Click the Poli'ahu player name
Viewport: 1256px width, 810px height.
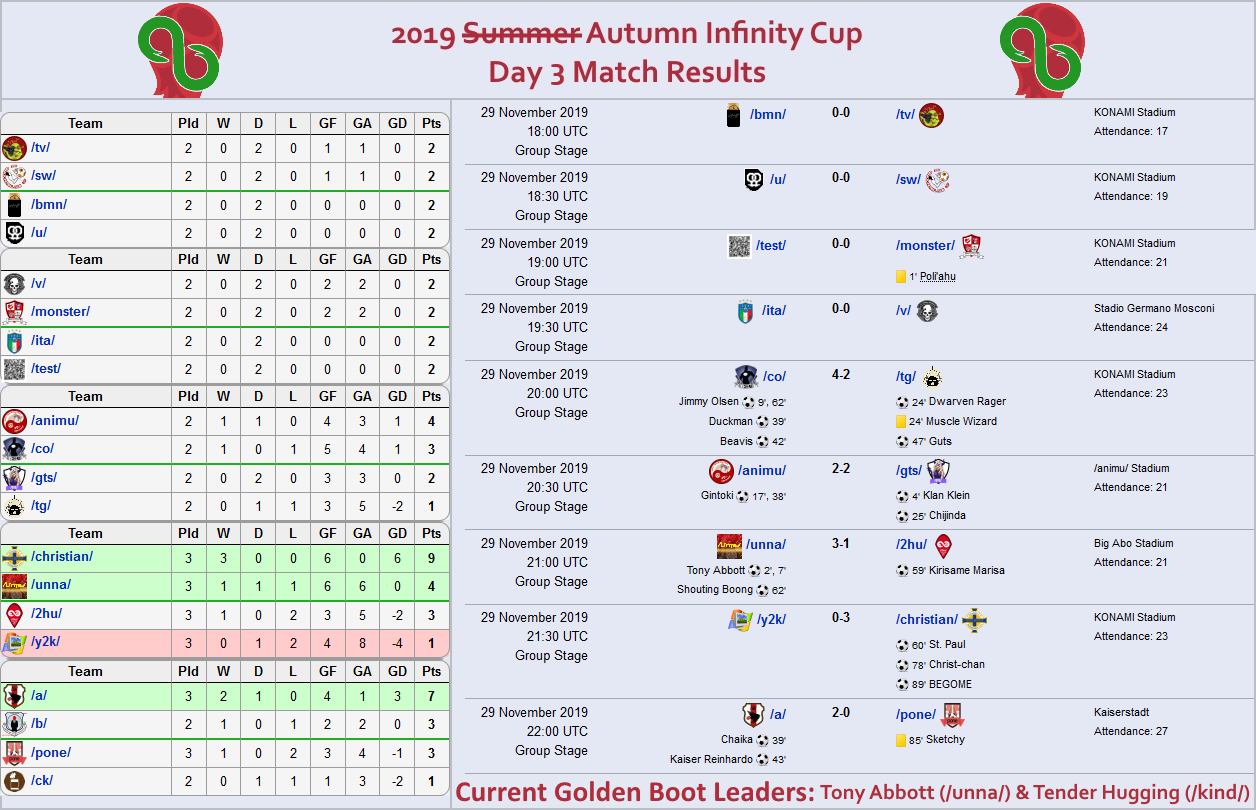tap(937, 276)
